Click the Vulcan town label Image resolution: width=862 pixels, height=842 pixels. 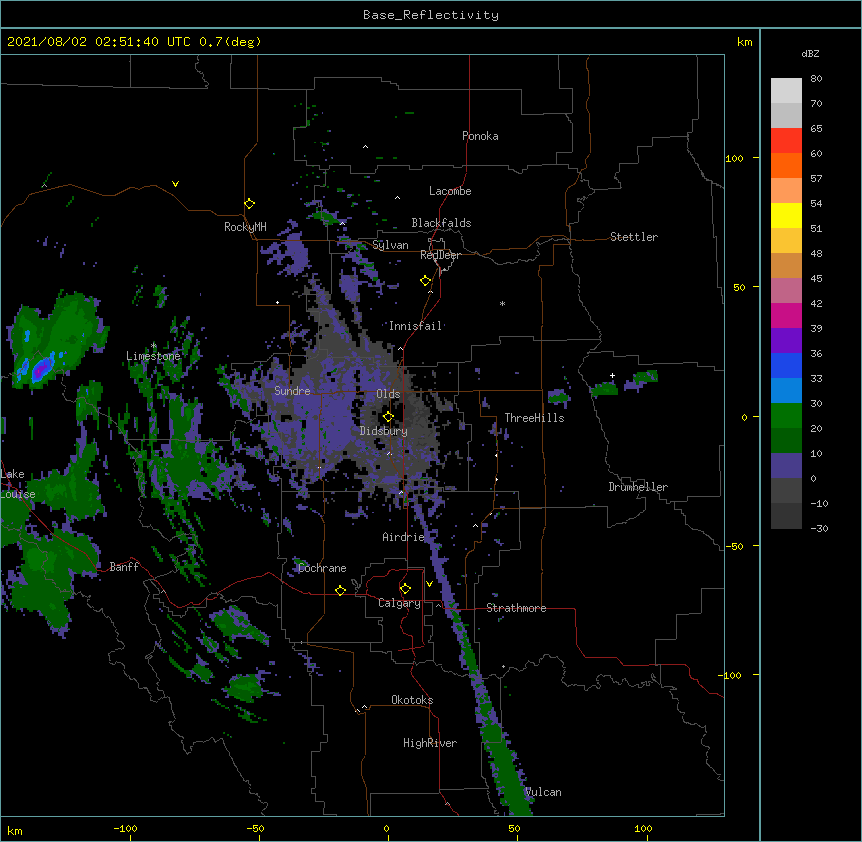coord(543,792)
